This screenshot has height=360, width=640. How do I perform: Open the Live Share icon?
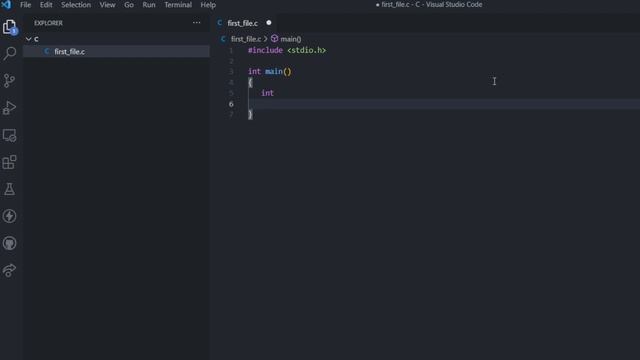(x=9, y=270)
